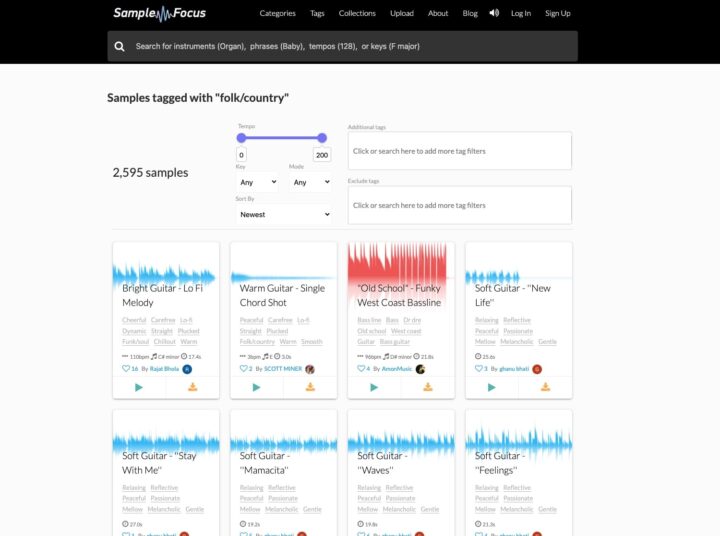Viewport: 720px width, 536px height.
Task: Click the search magnifier icon
Action: coord(120,46)
